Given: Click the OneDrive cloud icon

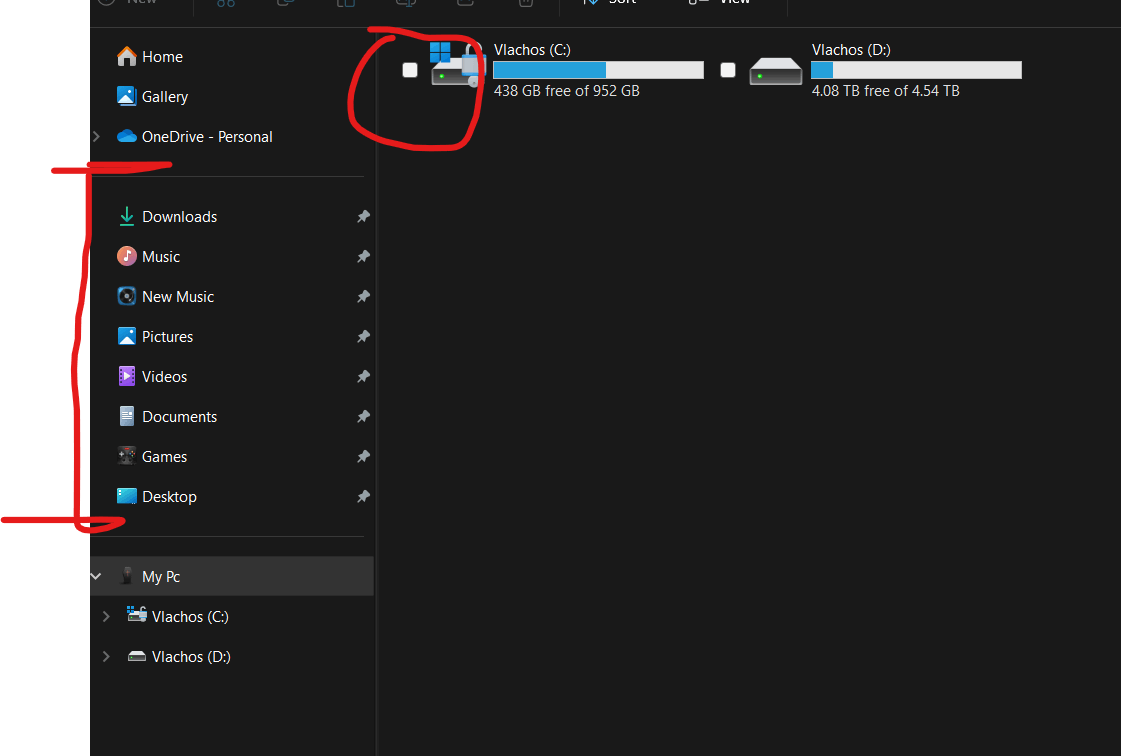Looking at the screenshot, I should [x=127, y=136].
